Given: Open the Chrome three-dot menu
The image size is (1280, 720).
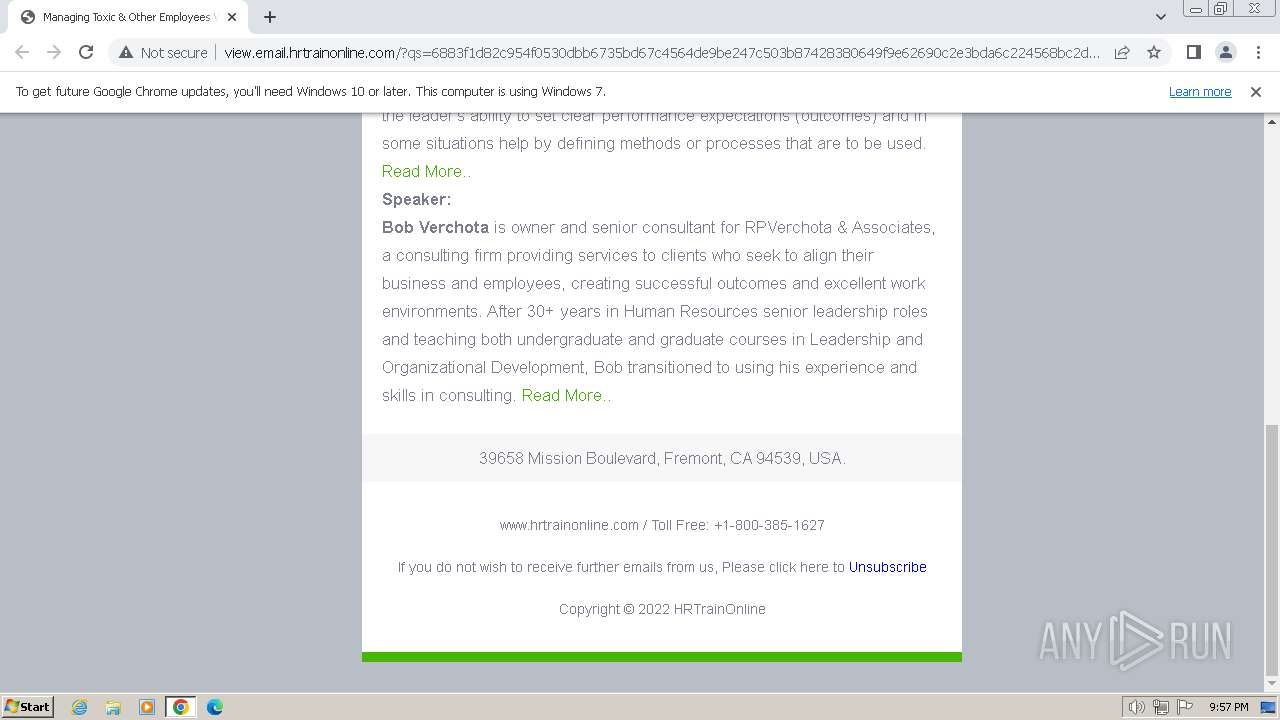Looking at the screenshot, I should click(x=1258, y=53).
